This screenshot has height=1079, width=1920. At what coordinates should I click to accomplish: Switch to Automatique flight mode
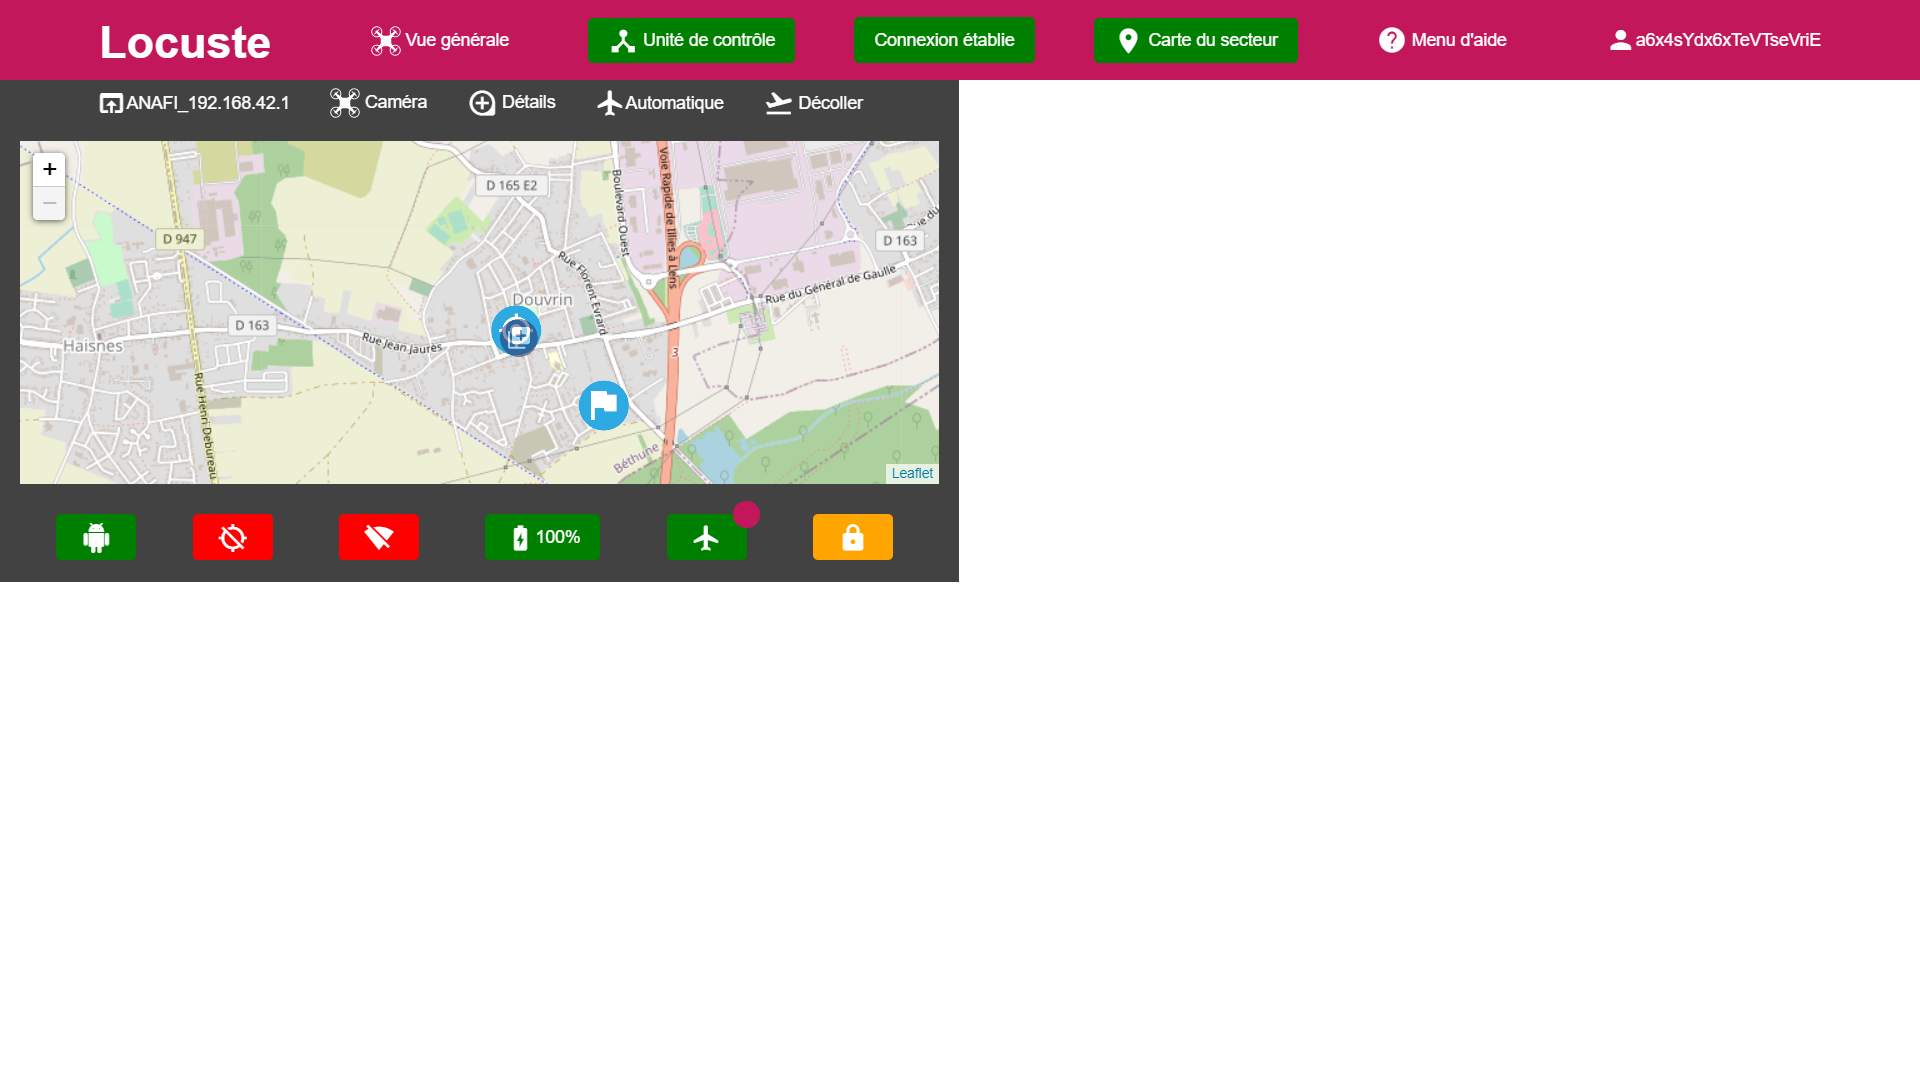click(x=660, y=103)
